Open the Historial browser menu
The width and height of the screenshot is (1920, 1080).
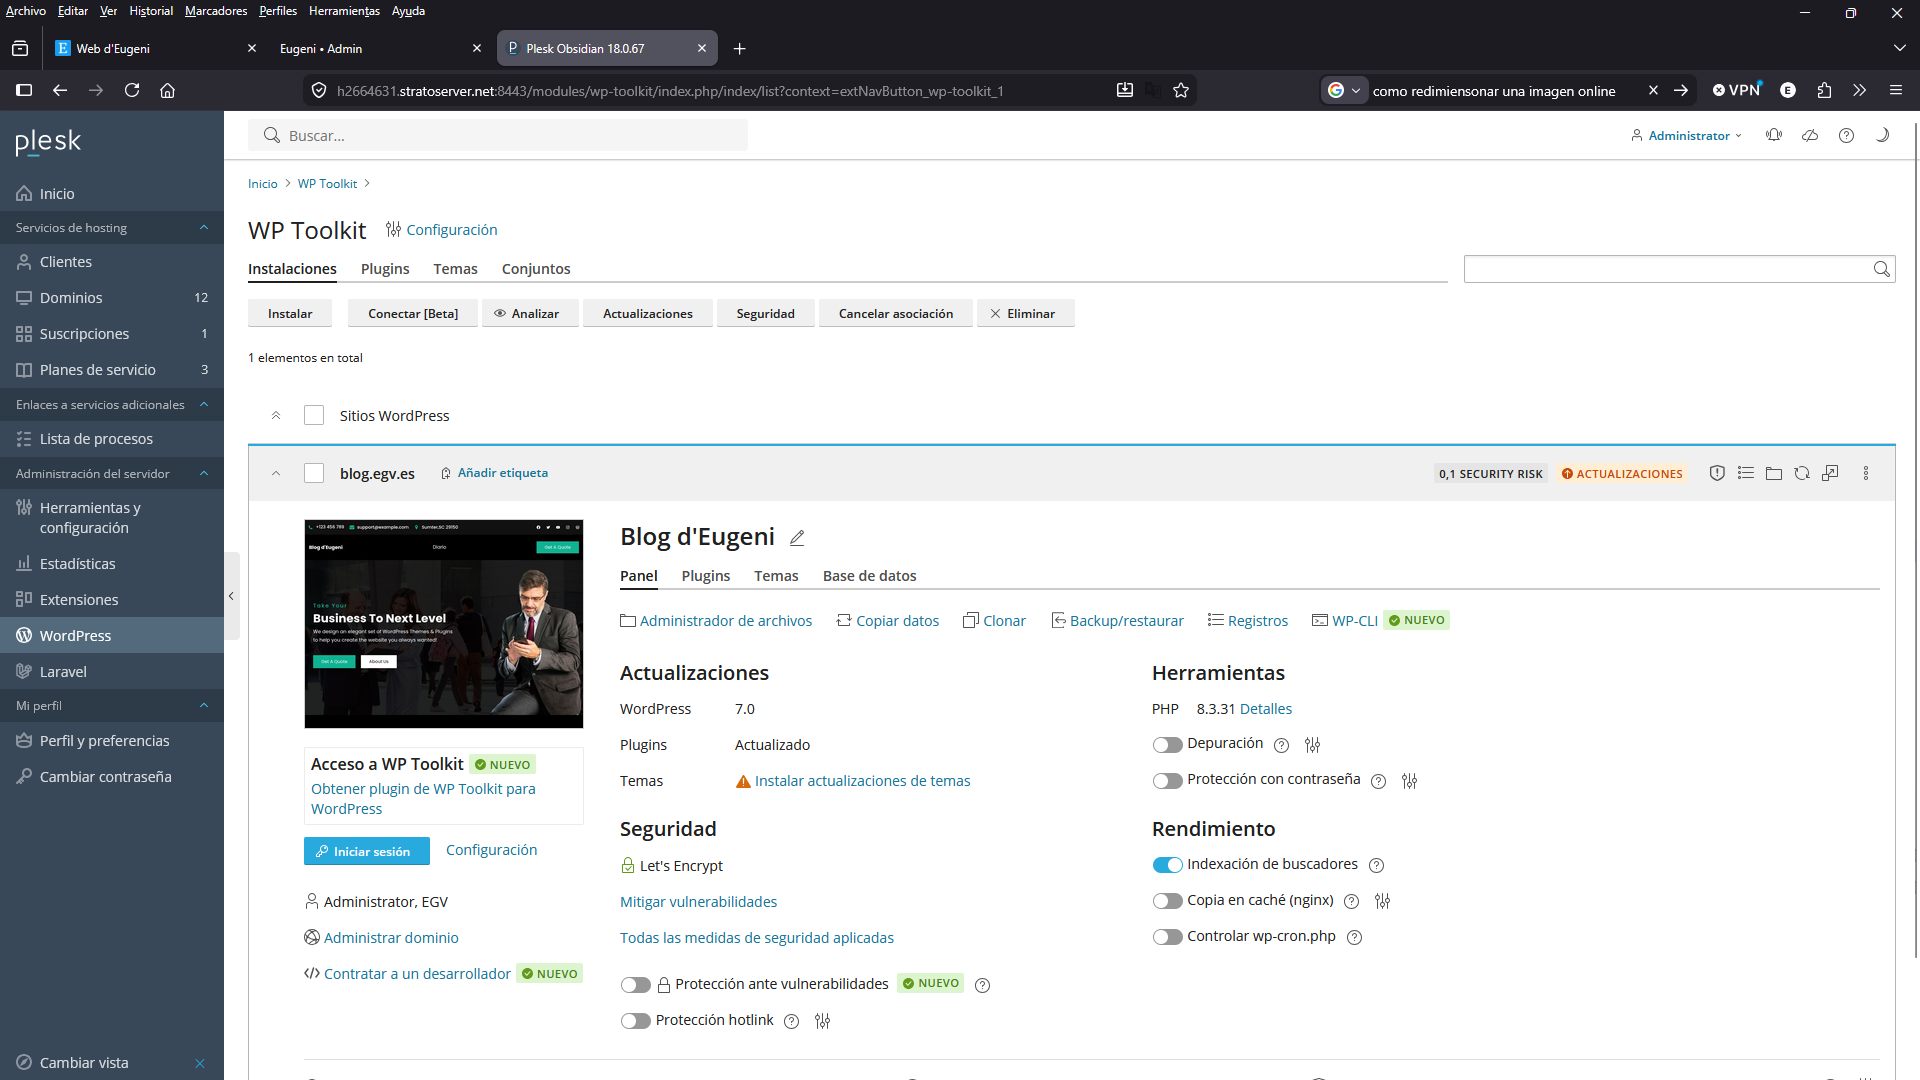151,11
